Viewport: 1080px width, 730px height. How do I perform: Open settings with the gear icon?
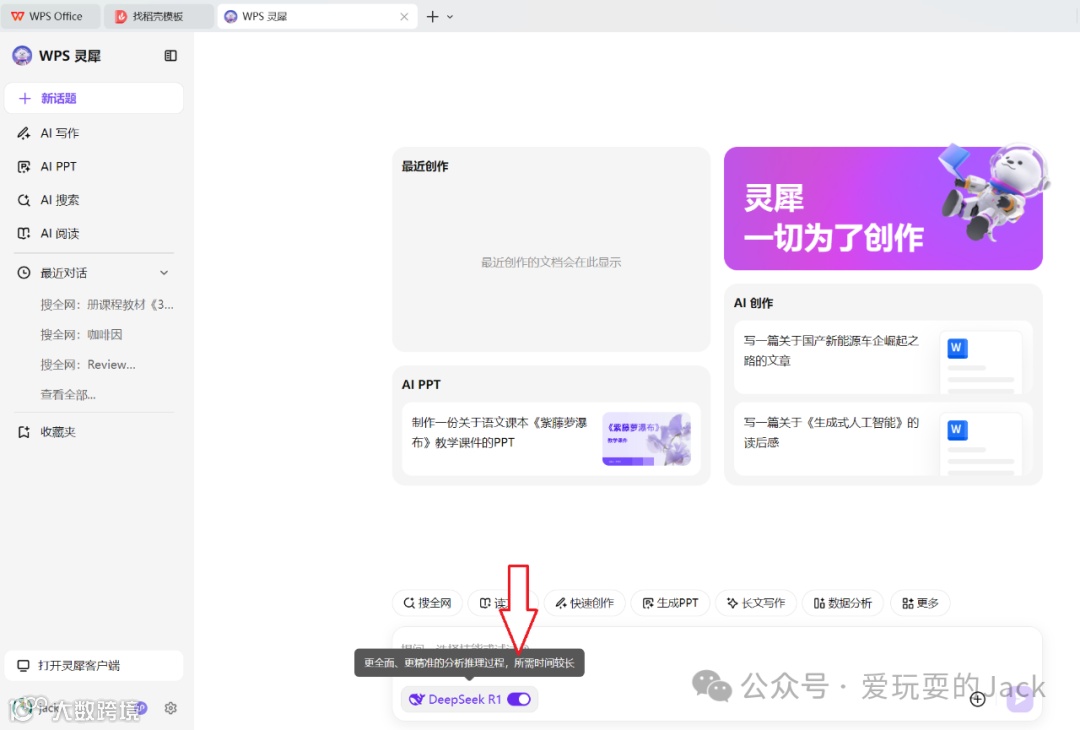click(x=171, y=708)
